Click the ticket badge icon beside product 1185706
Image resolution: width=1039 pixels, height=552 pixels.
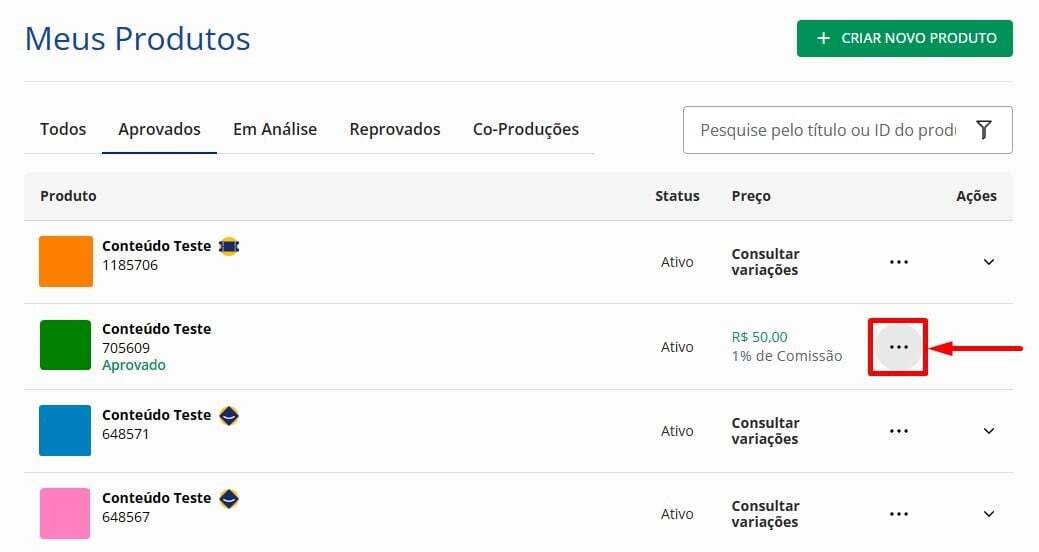click(229, 246)
